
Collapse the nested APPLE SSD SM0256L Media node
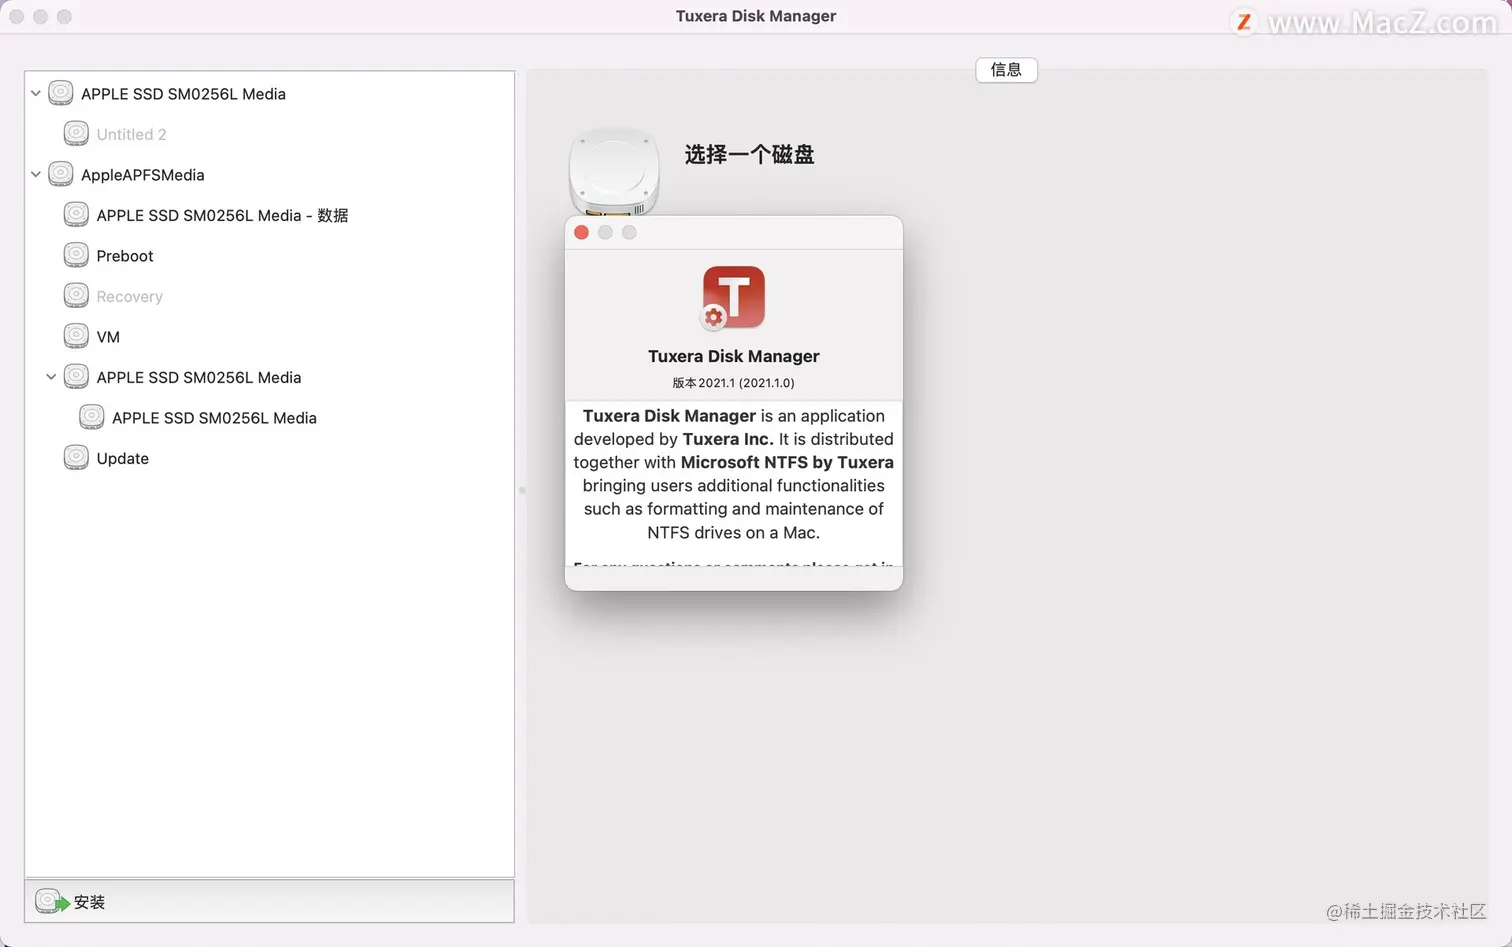pos(51,377)
